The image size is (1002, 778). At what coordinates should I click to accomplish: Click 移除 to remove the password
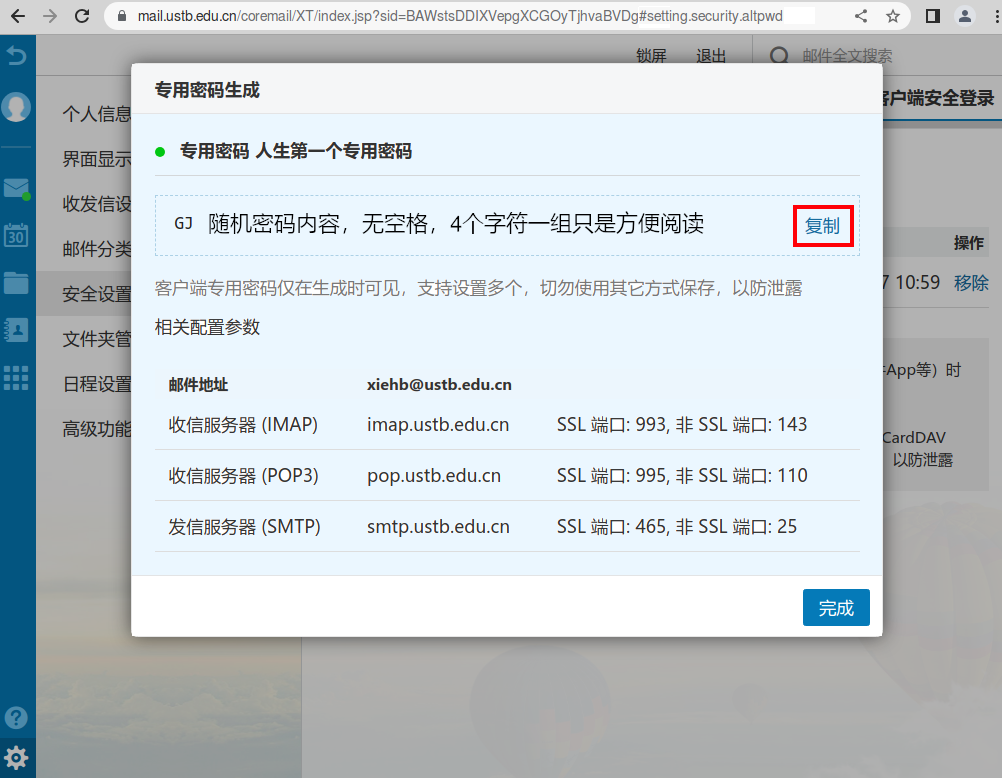click(x=971, y=283)
